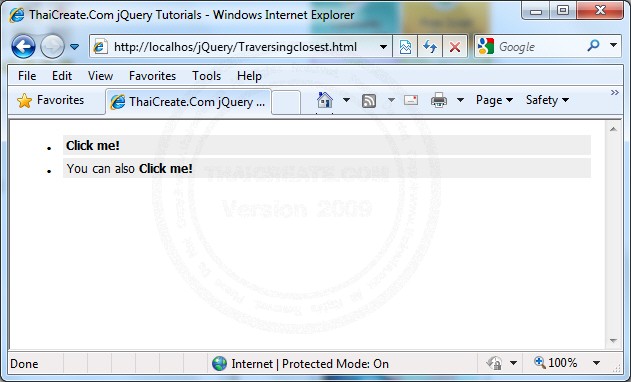
Task: Refresh the page with the Refresh icon
Action: tap(430, 47)
